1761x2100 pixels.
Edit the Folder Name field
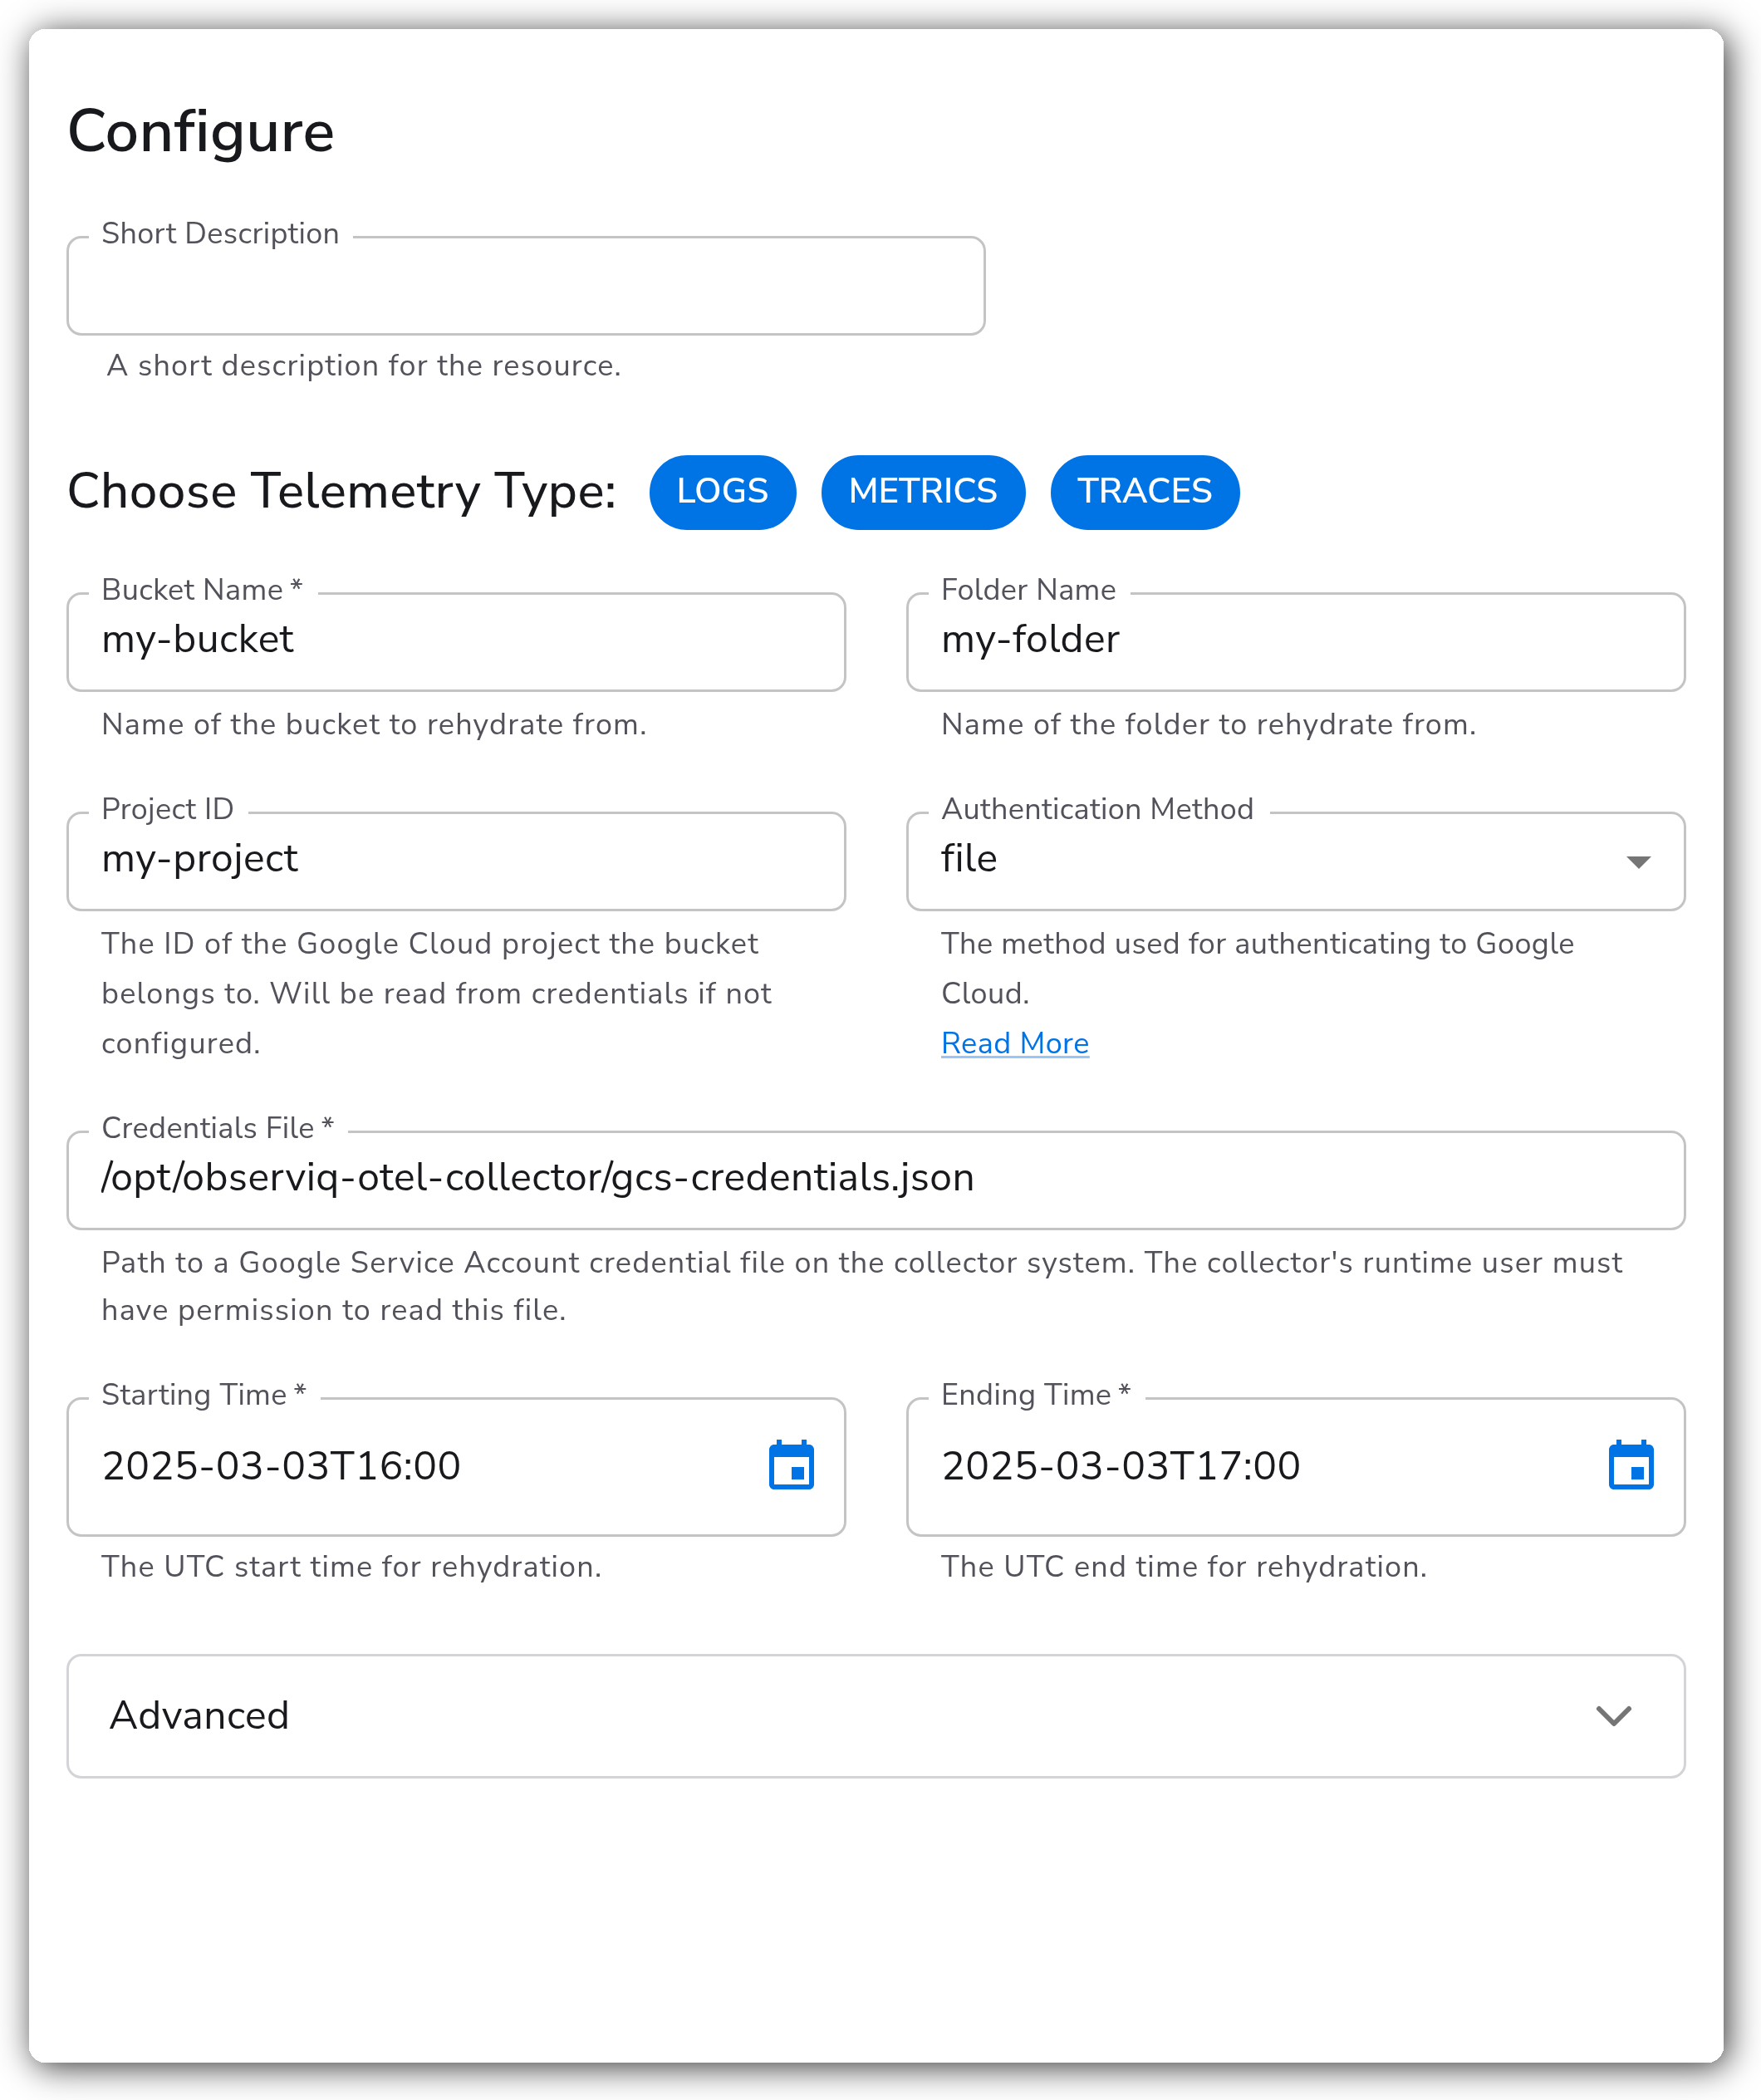point(1295,642)
